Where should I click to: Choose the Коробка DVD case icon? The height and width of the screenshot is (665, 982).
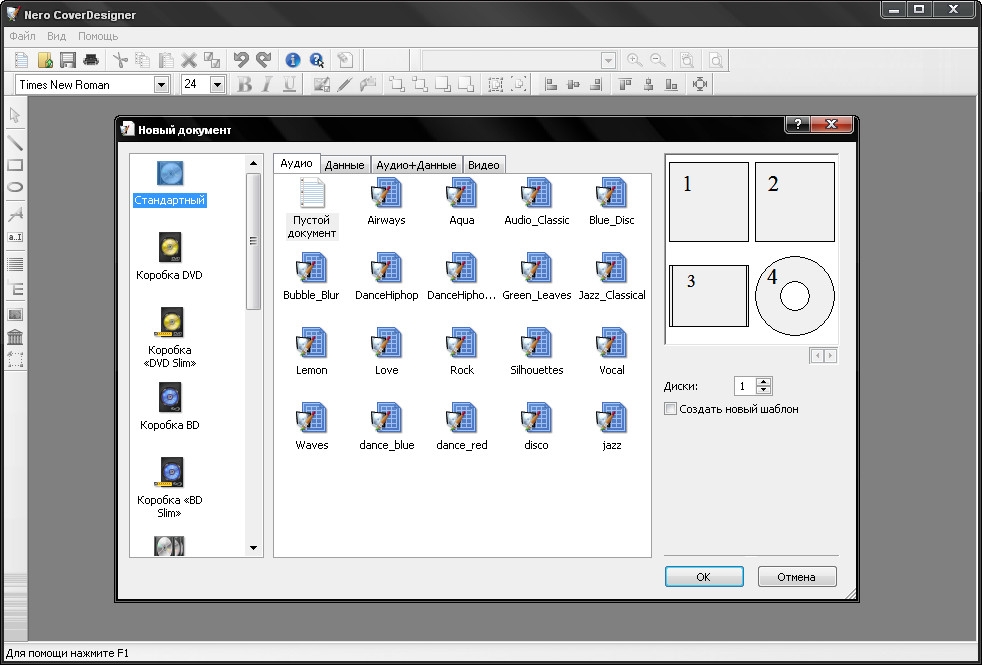point(169,248)
